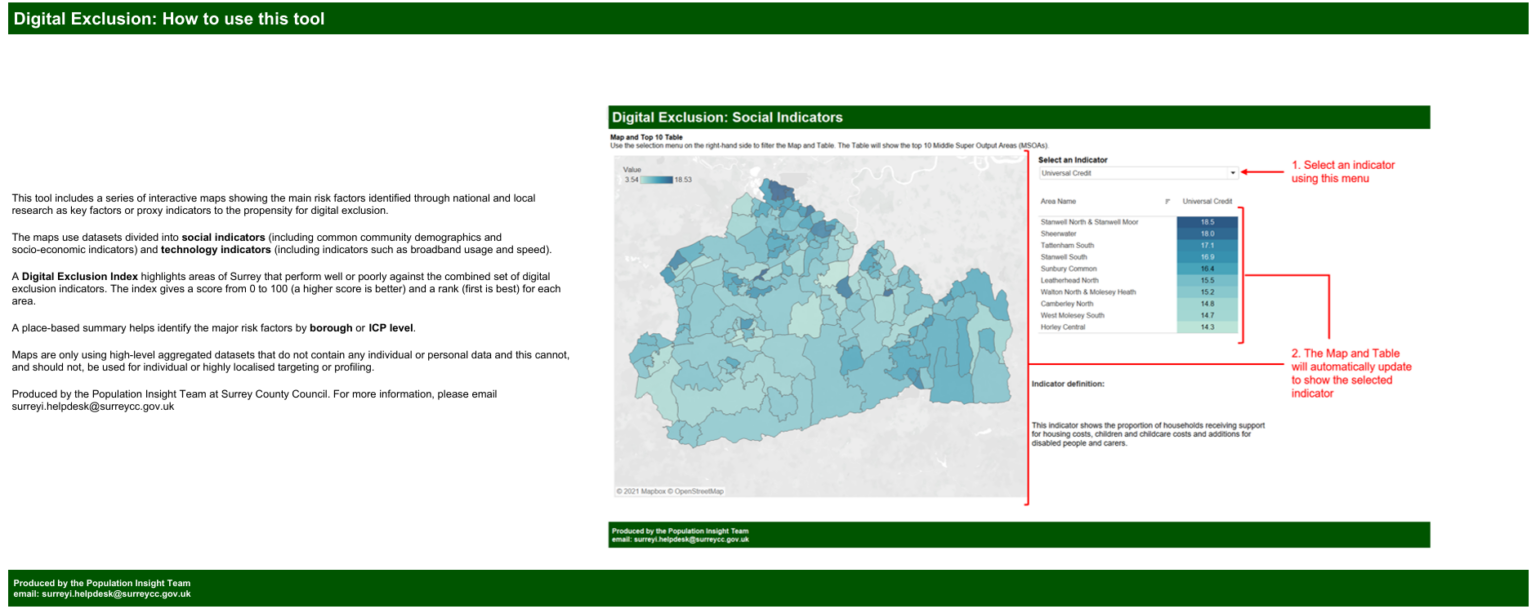Open the Select an Indicator dropdown

coord(1128,172)
